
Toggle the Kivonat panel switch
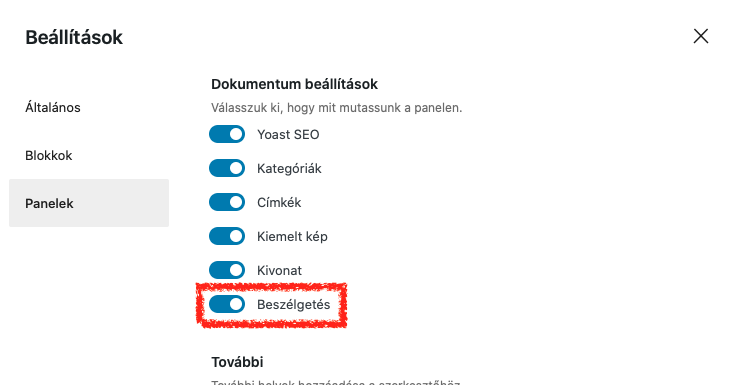pos(227,270)
